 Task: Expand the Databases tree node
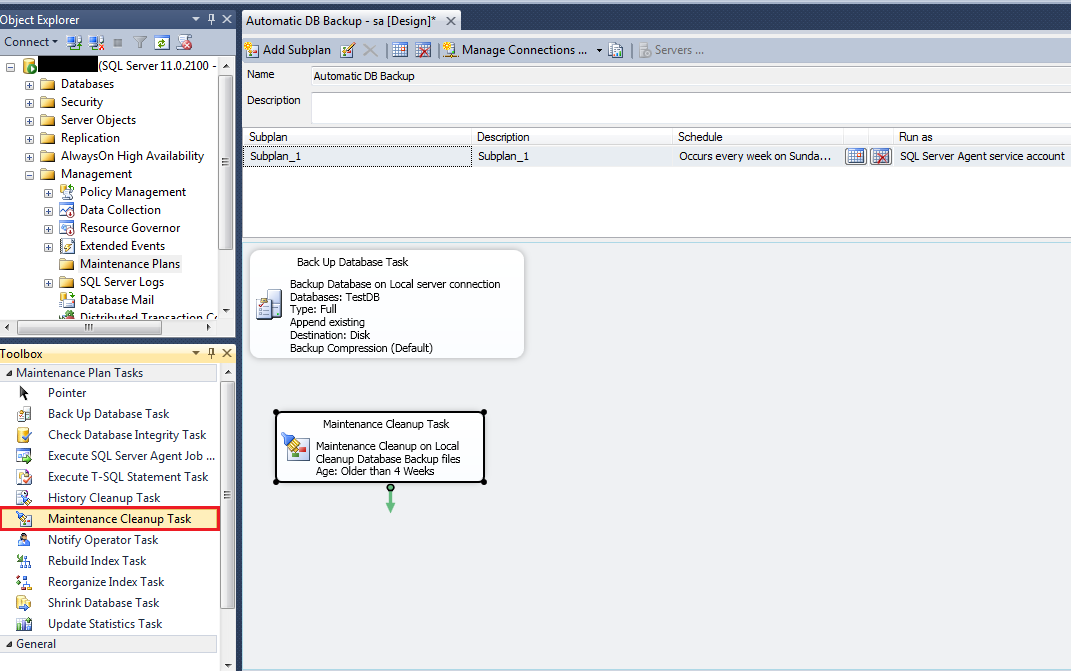tap(30, 84)
